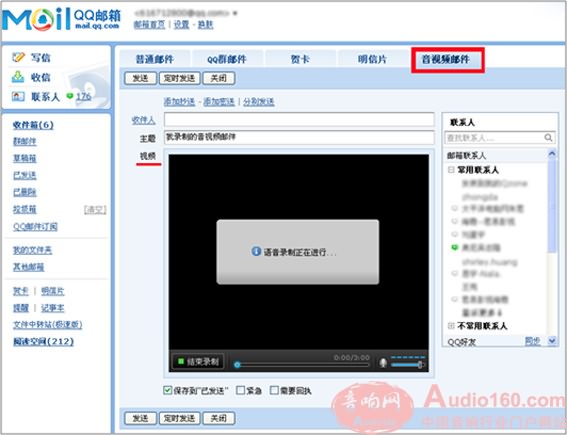Stop recording with 结束录制 button
The width and height of the screenshot is (567, 435).
(198, 361)
